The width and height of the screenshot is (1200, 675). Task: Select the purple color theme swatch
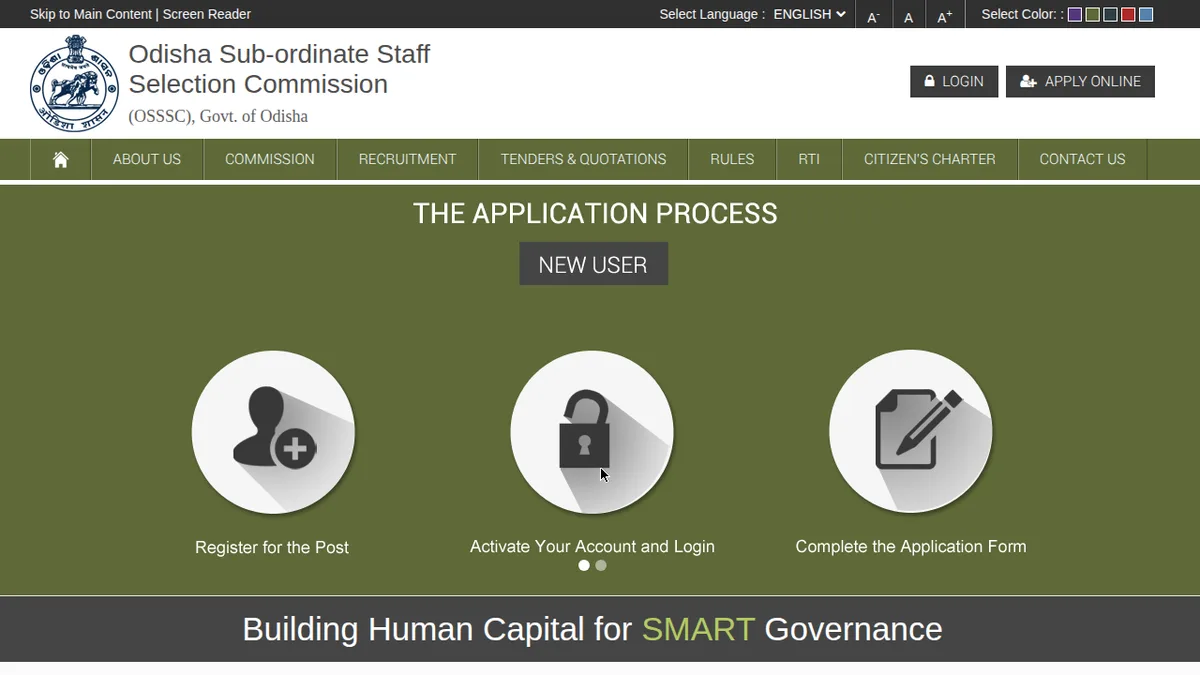(1075, 15)
